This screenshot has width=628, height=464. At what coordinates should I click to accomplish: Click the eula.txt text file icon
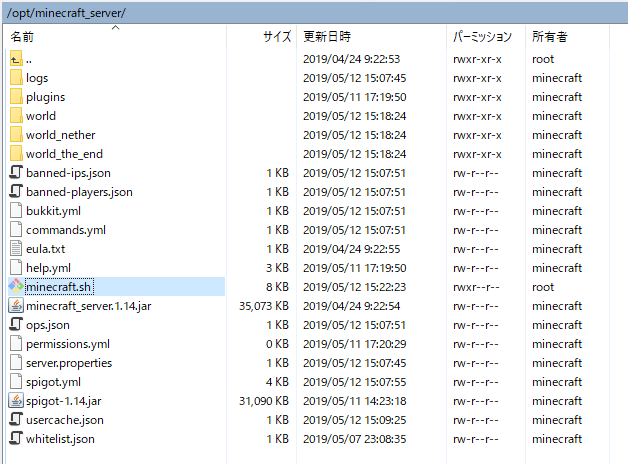[15, 249]
